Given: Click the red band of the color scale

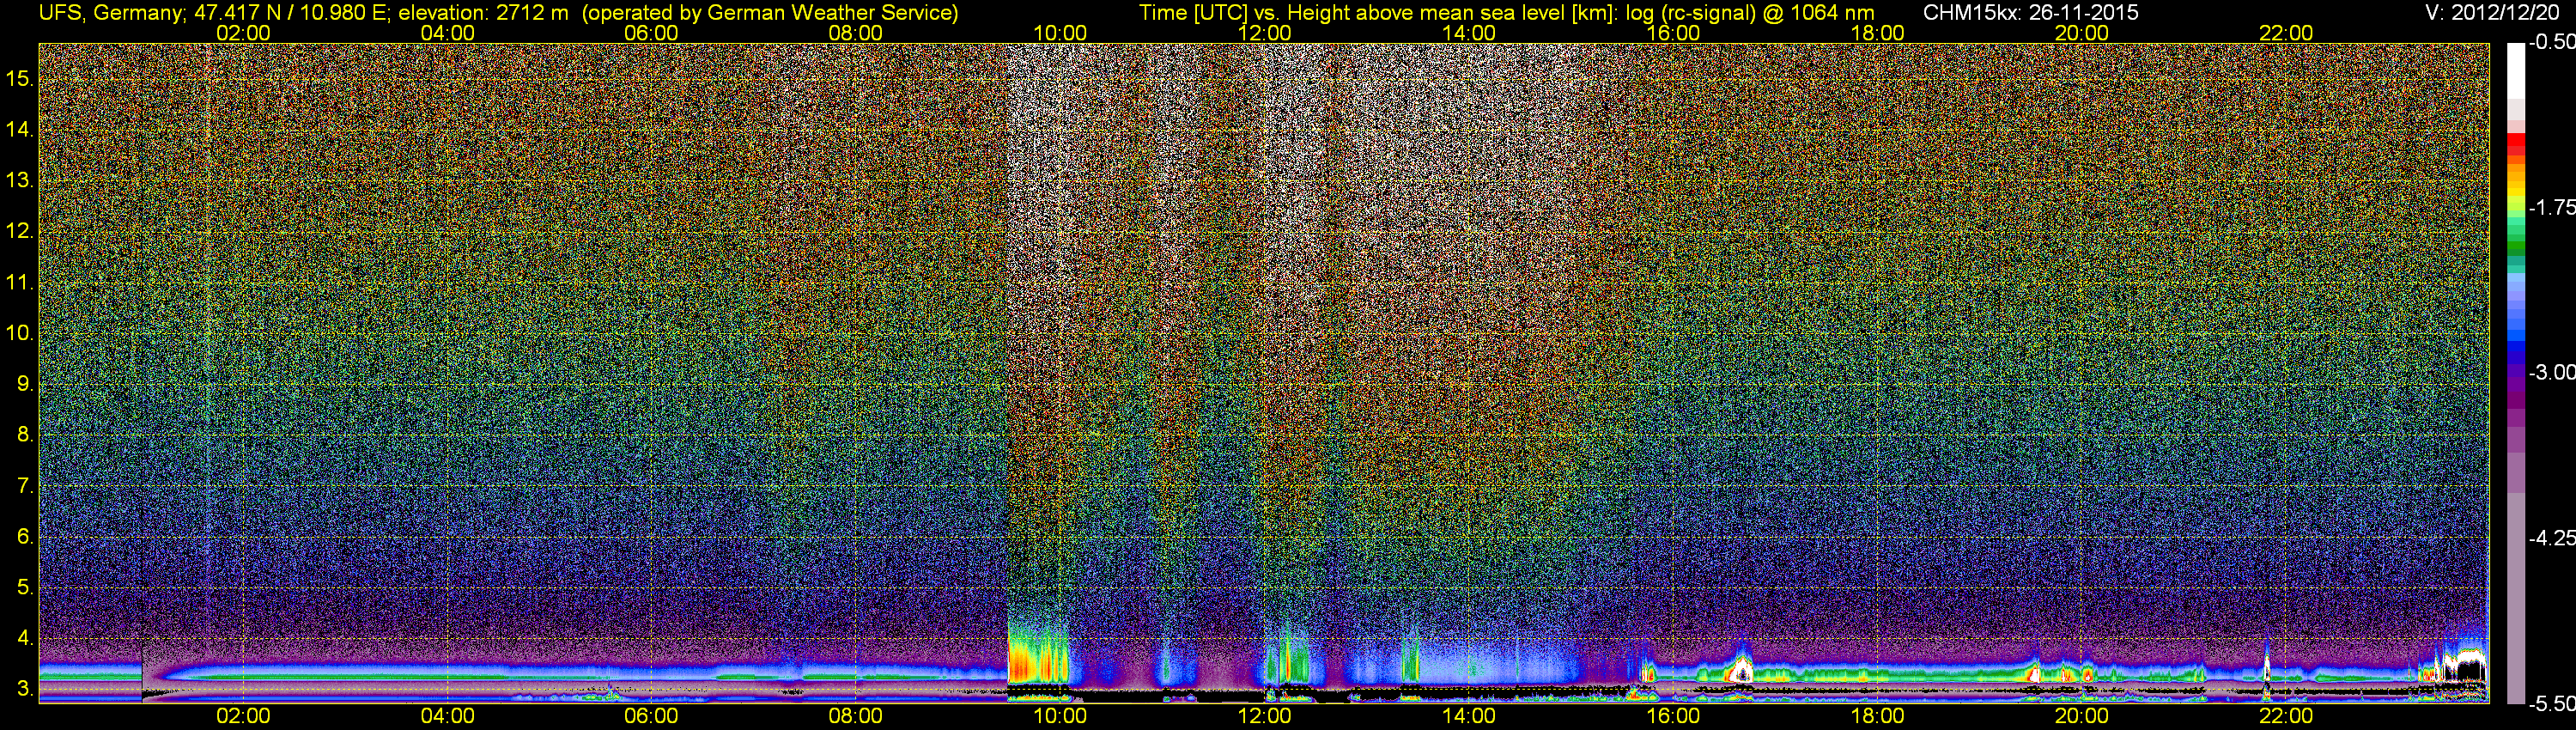Looking at the screenshot, I should pyautogui.click(x=2516, y=146).
